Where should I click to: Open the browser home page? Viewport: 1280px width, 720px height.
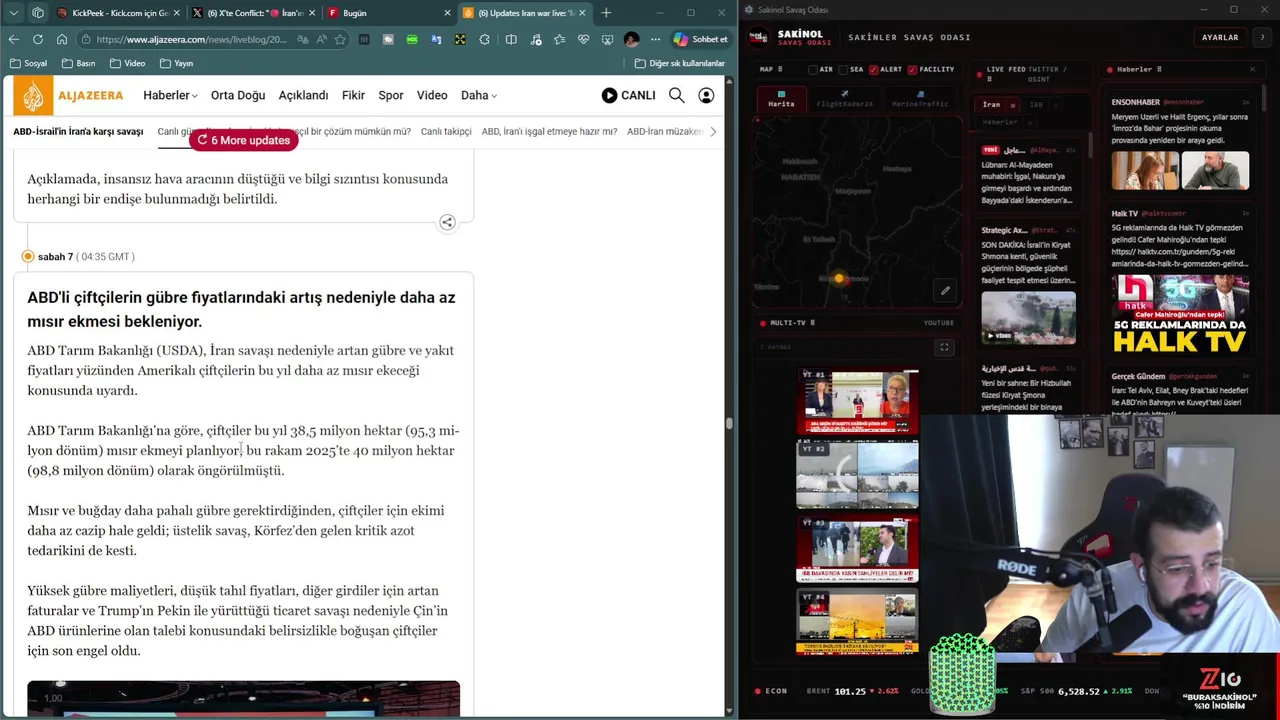click(61, 39)
